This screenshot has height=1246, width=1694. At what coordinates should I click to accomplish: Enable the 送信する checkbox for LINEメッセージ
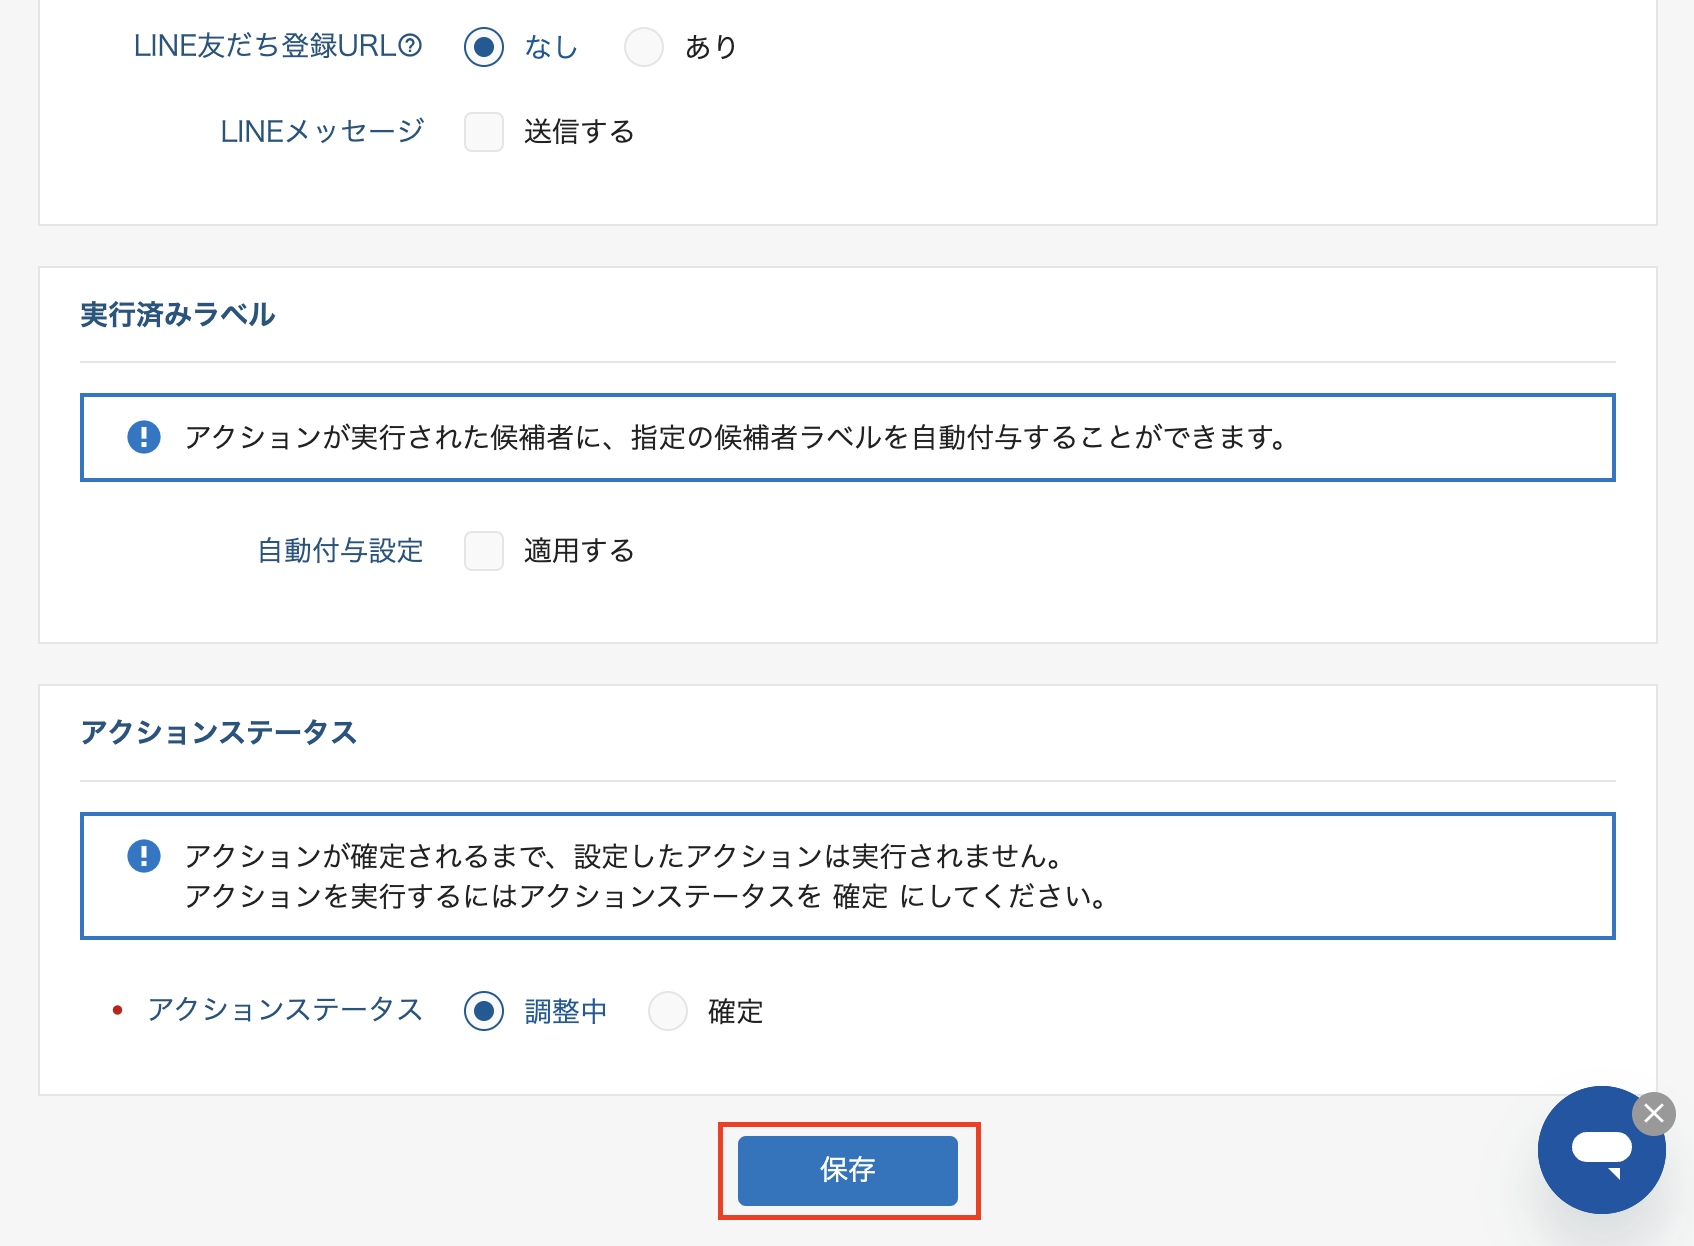tap(484, 132)
